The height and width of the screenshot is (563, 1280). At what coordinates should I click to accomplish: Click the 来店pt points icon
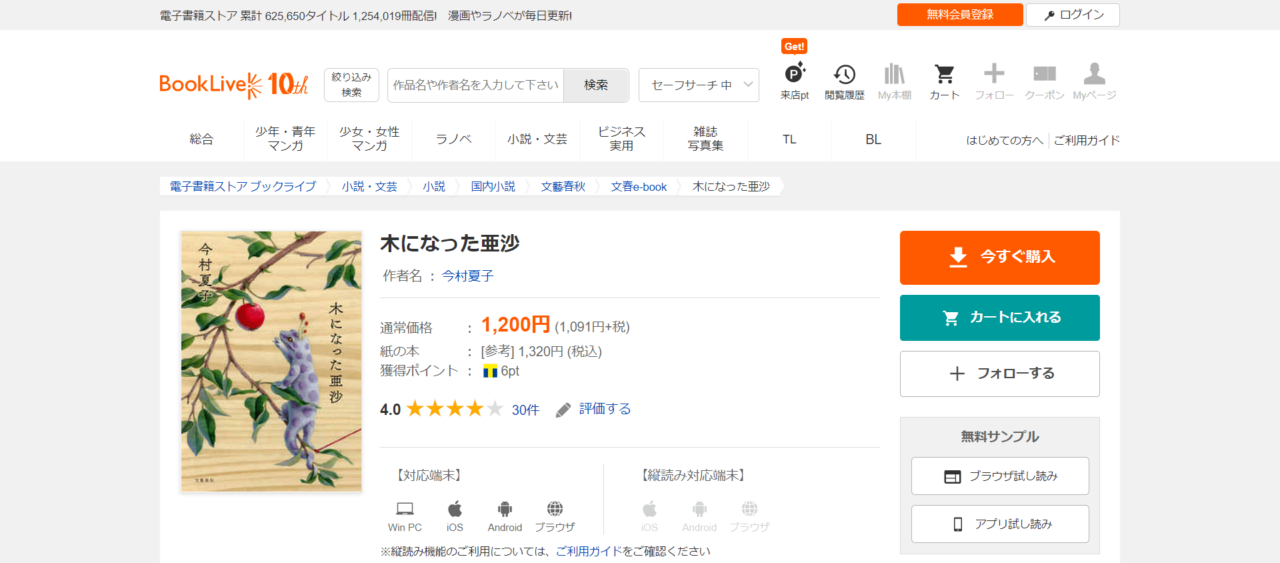(794, 75)
